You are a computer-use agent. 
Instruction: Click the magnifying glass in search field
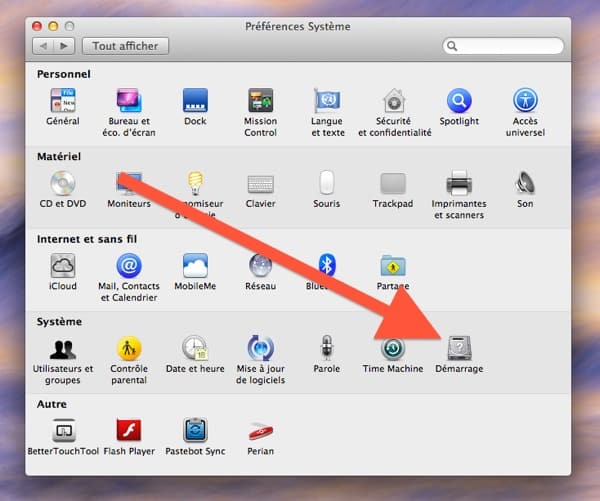(x=452, y=46)
